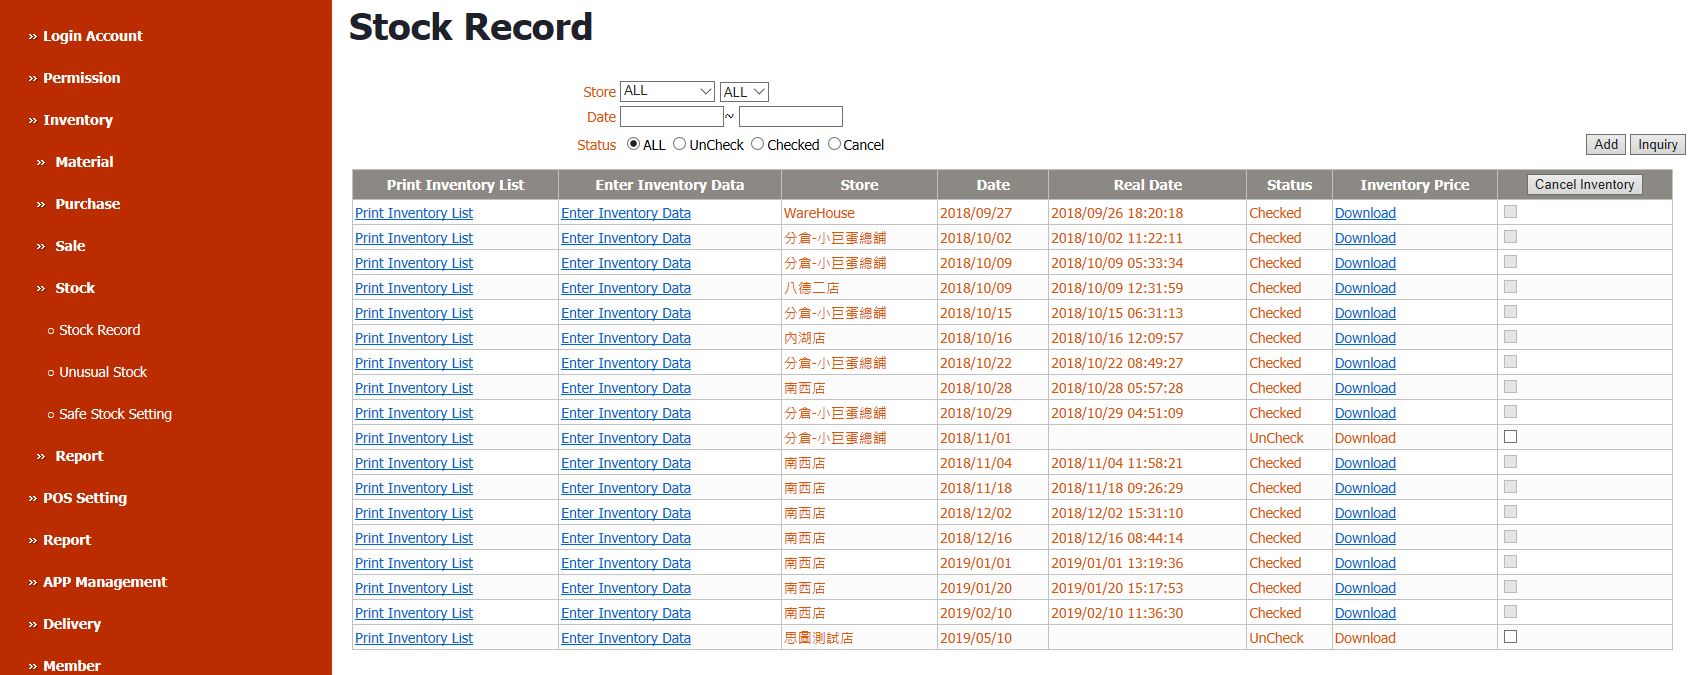The image size is (1695, 675).
Task: Open Stock Record in sidebar
Action: (99, 330)
